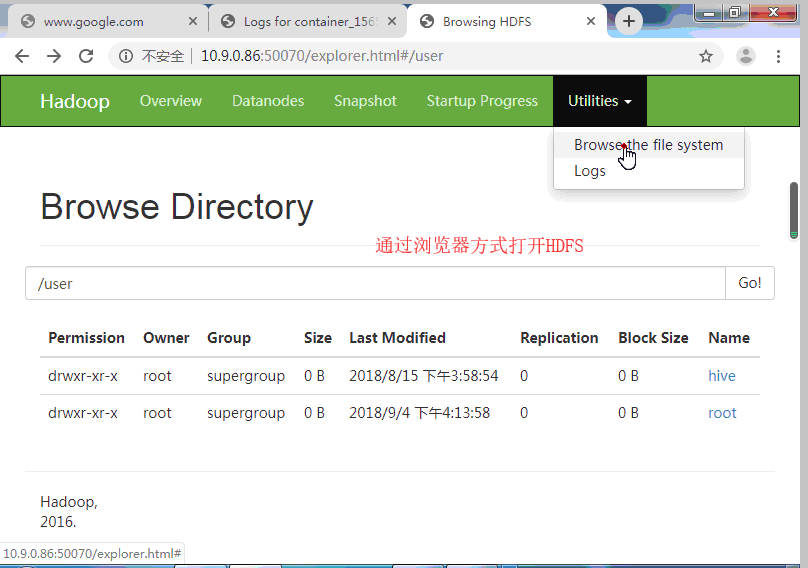Click the page vertical scrollbar

click(x=794, y=210)
